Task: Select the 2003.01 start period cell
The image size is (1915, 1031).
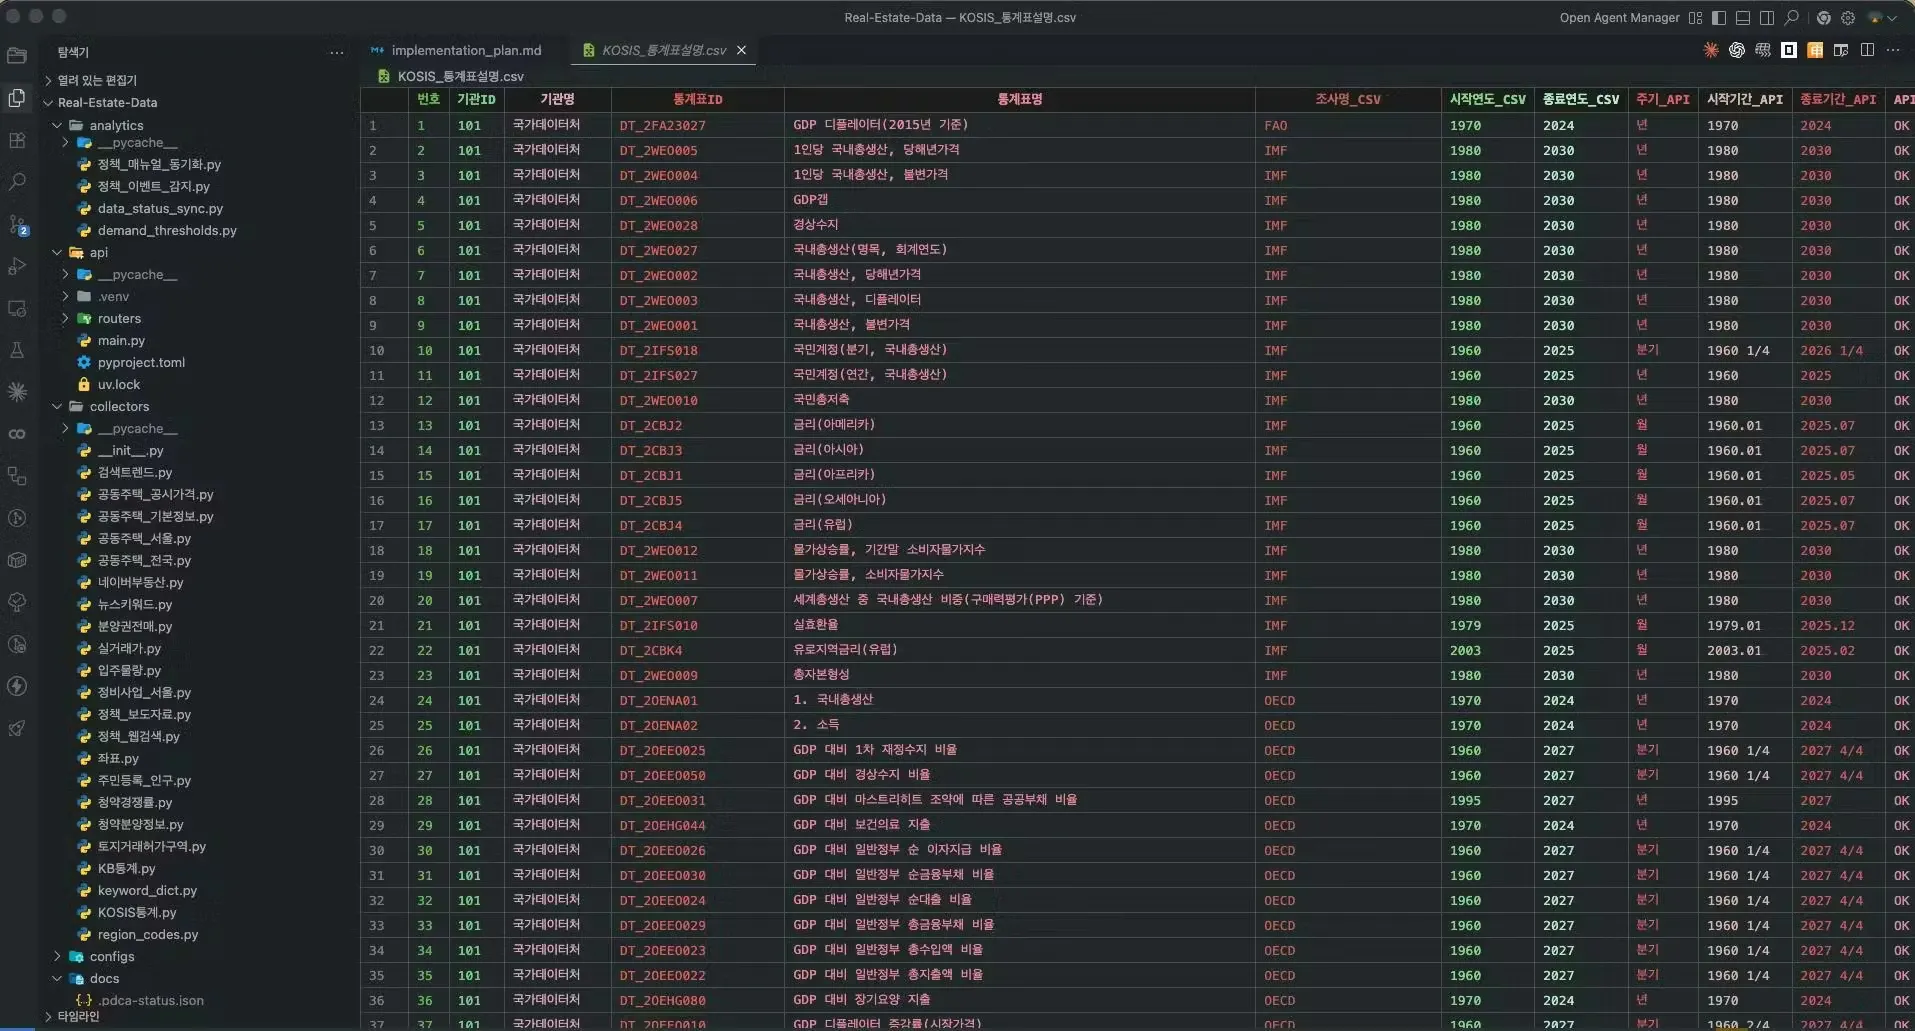Action: pos(1744,650)
